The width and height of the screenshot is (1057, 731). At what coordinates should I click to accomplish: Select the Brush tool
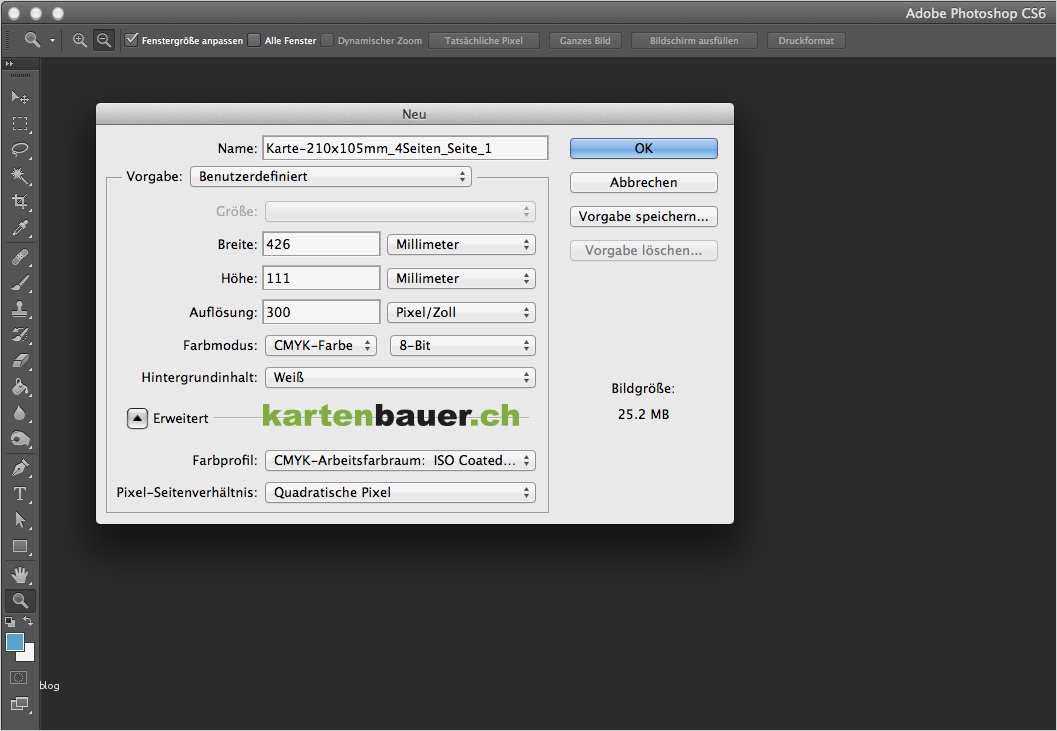tap(20, 283)
